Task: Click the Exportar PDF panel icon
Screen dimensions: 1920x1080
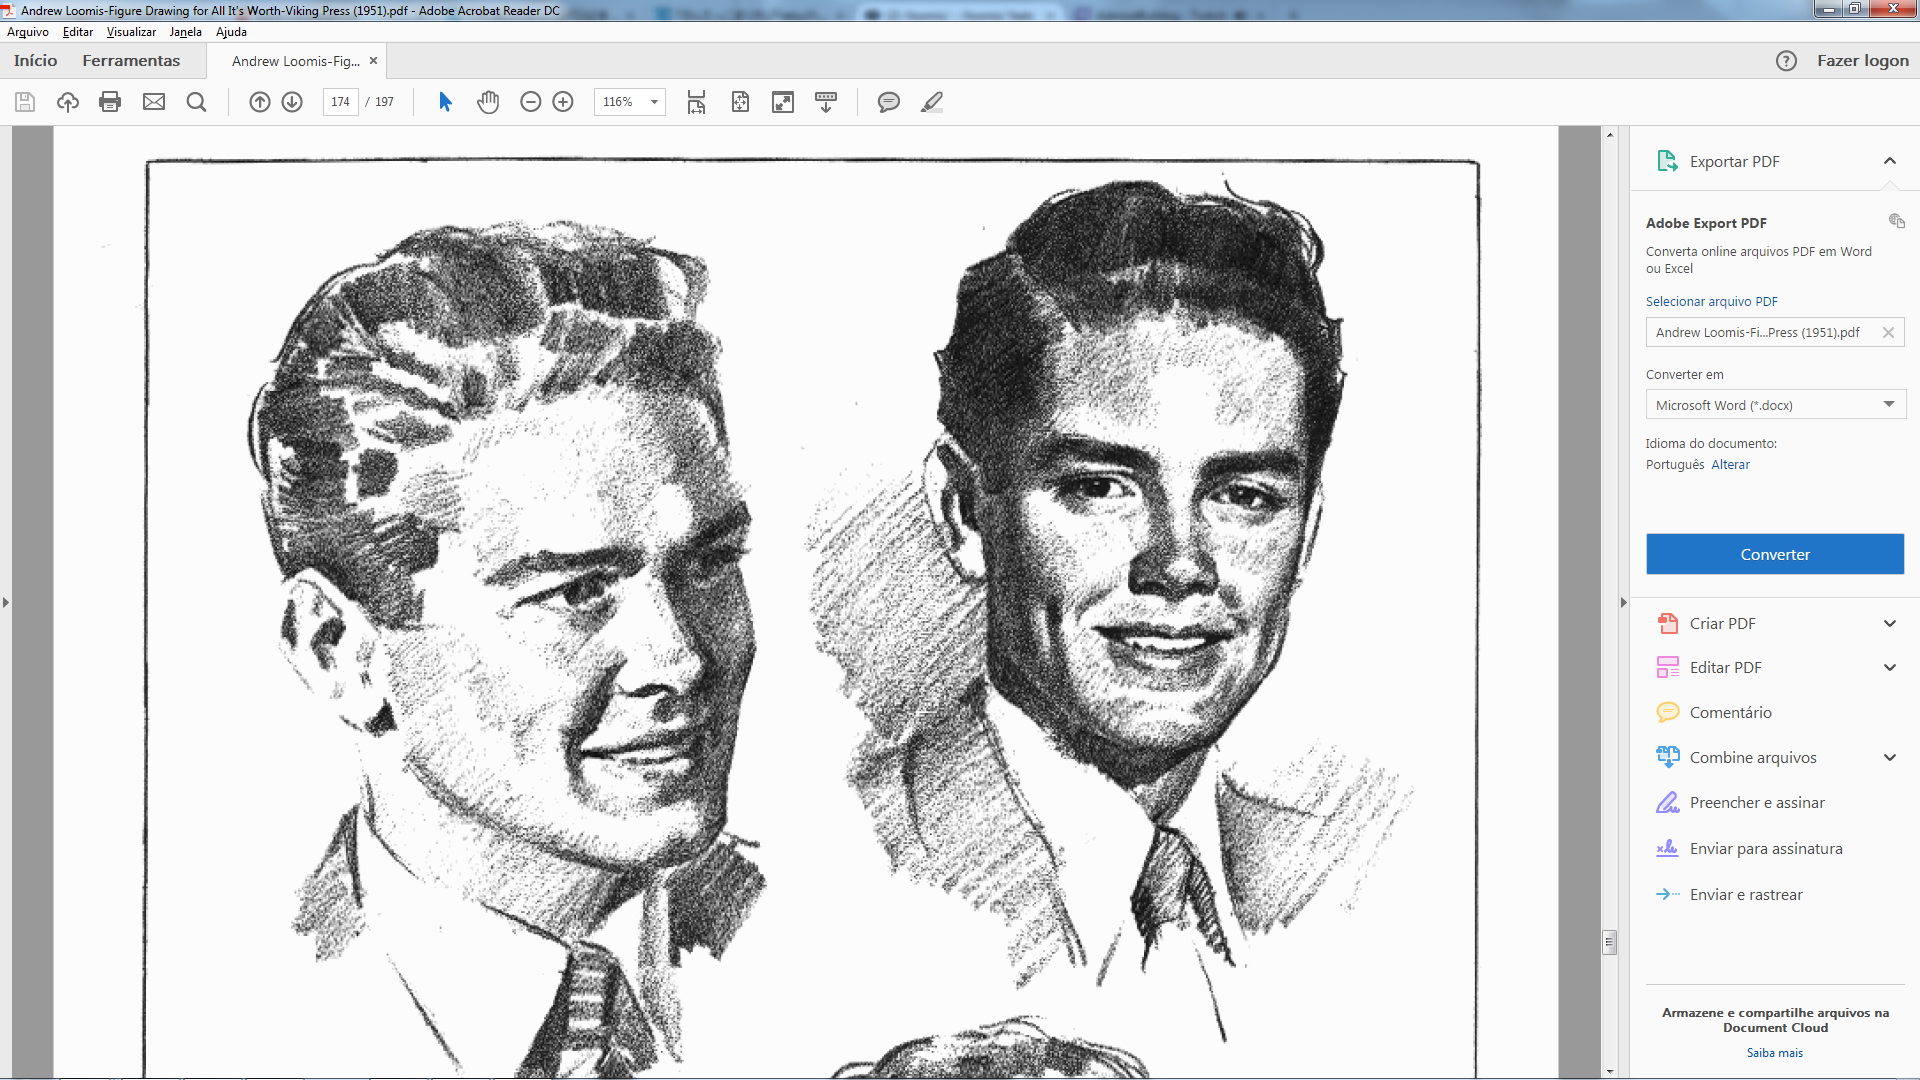Action: pyautogui.click(x=1667, y=161)
